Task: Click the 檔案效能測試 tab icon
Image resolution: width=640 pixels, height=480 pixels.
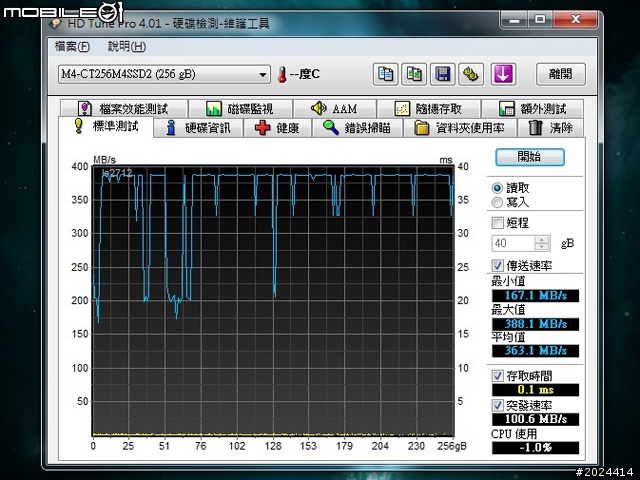Action: [x=84, y=109]
